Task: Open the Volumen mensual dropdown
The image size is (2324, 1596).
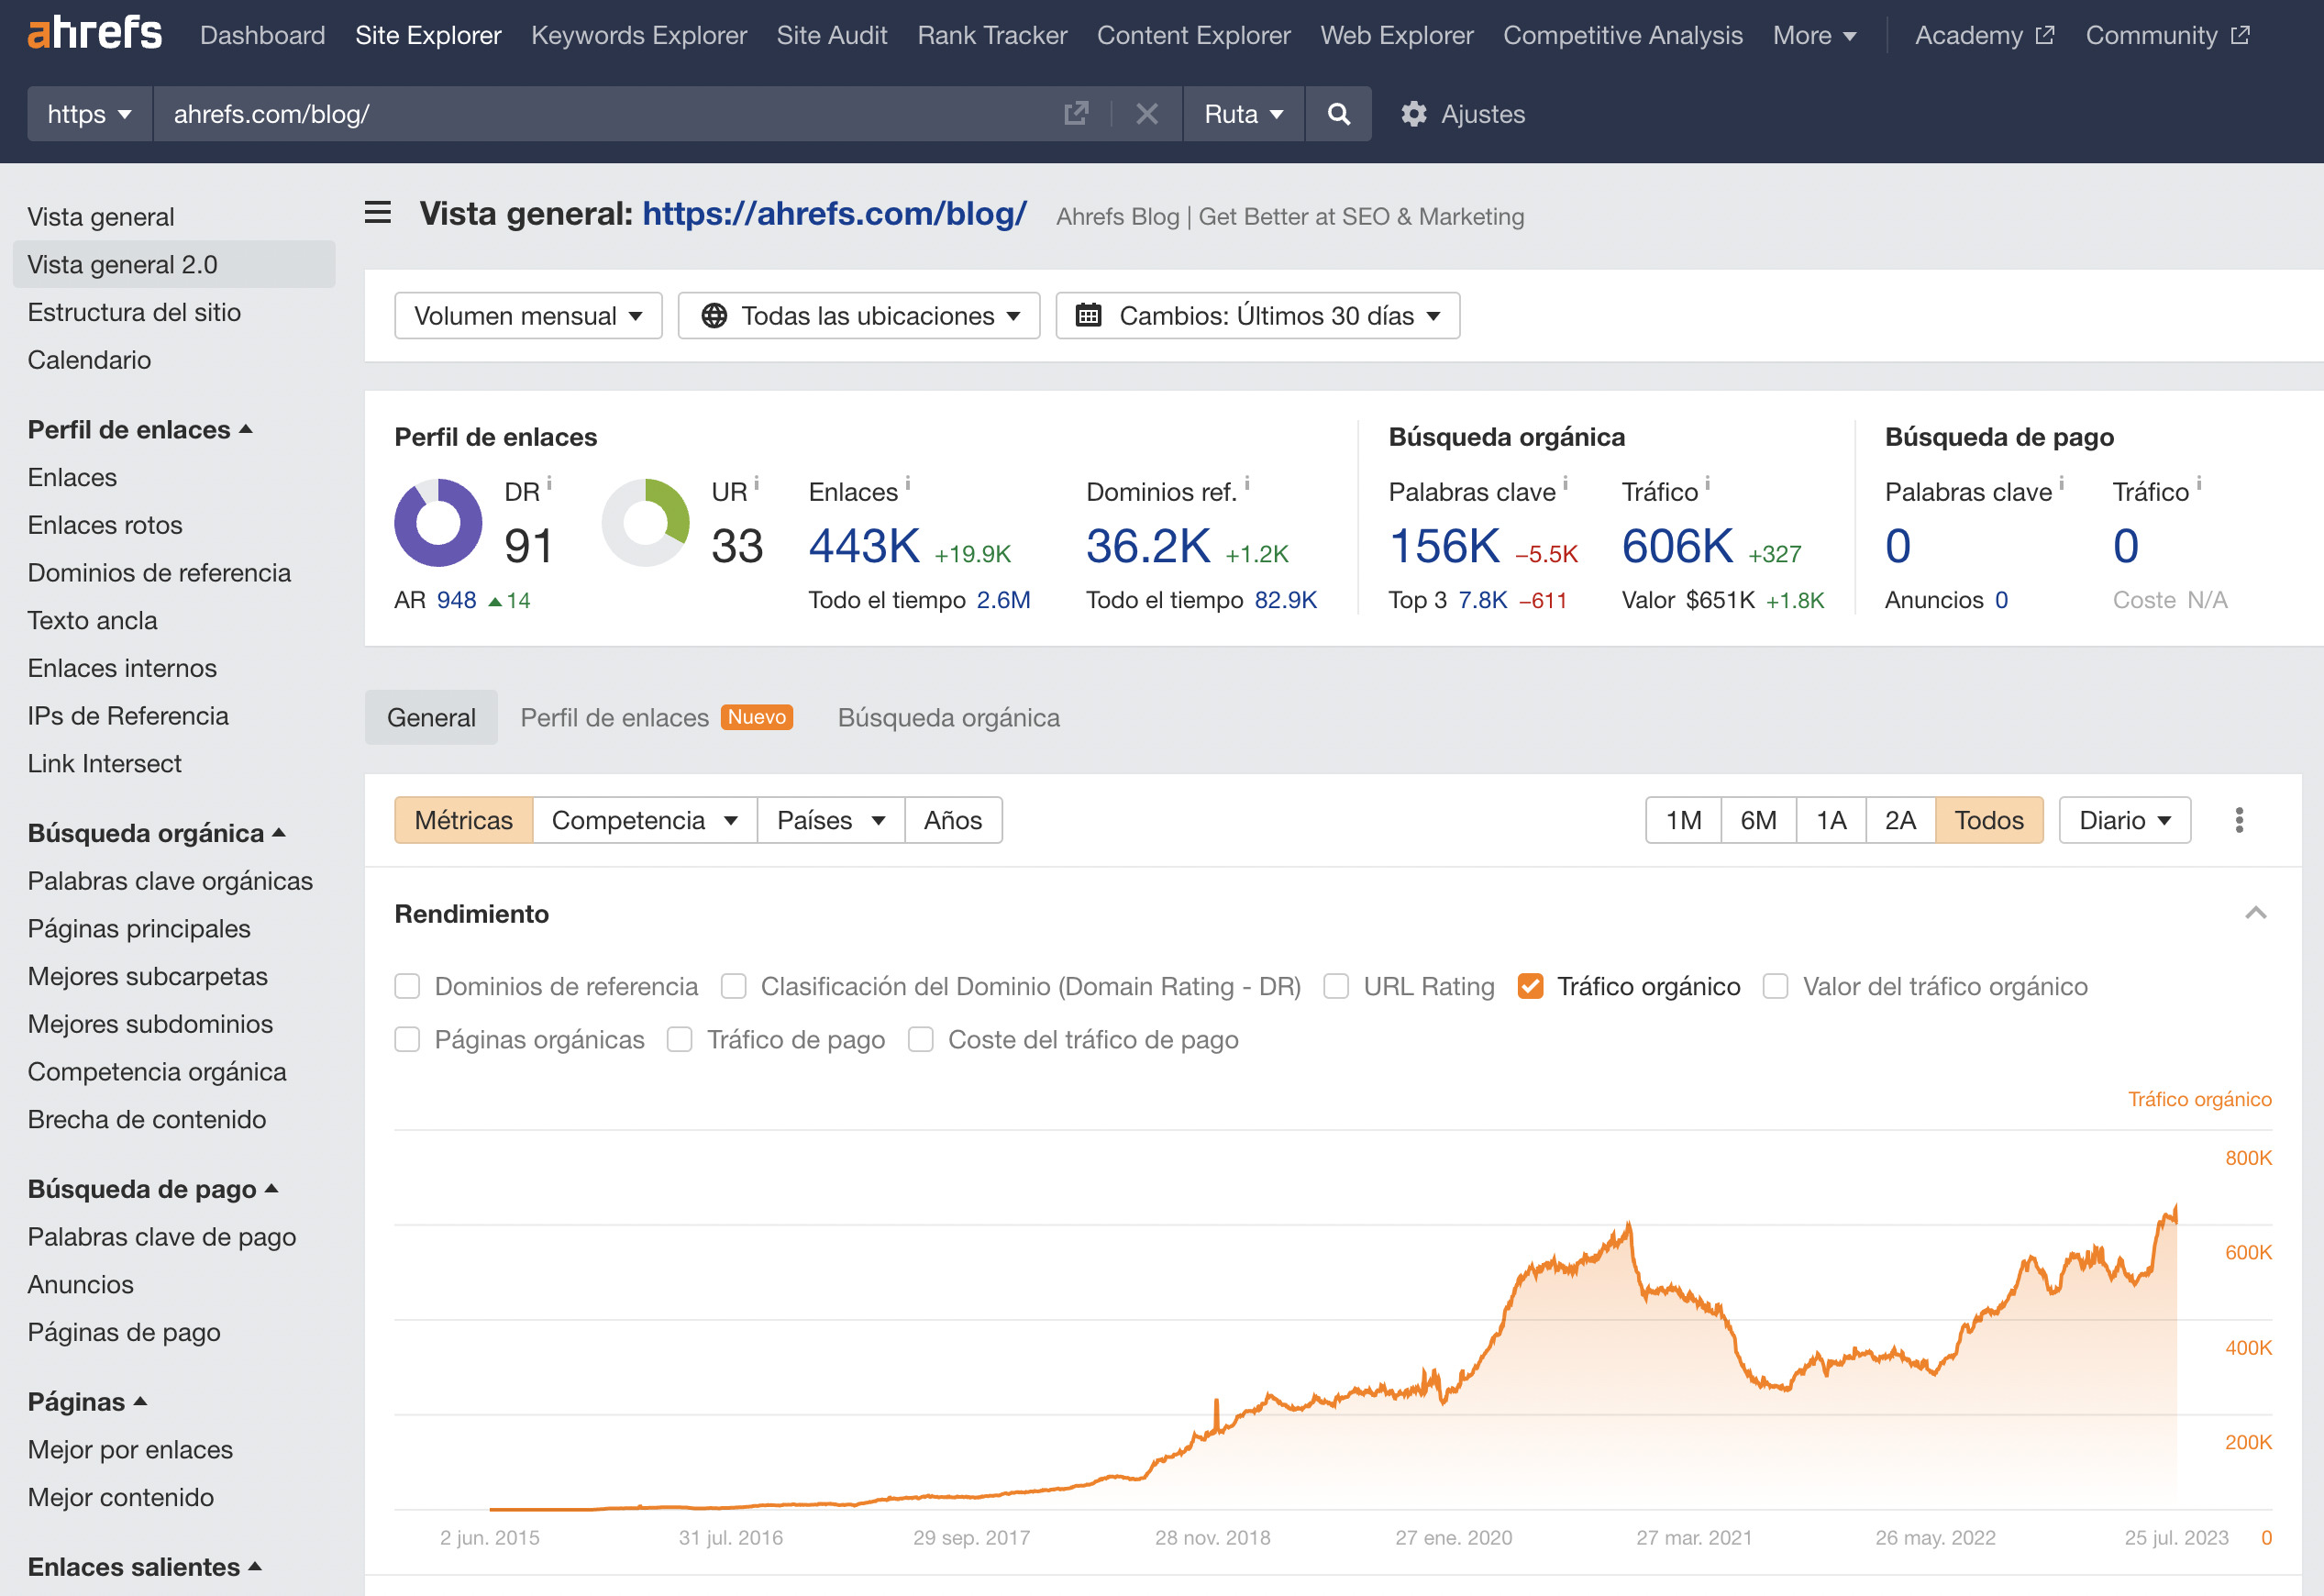Action: (x=528, y=315)
